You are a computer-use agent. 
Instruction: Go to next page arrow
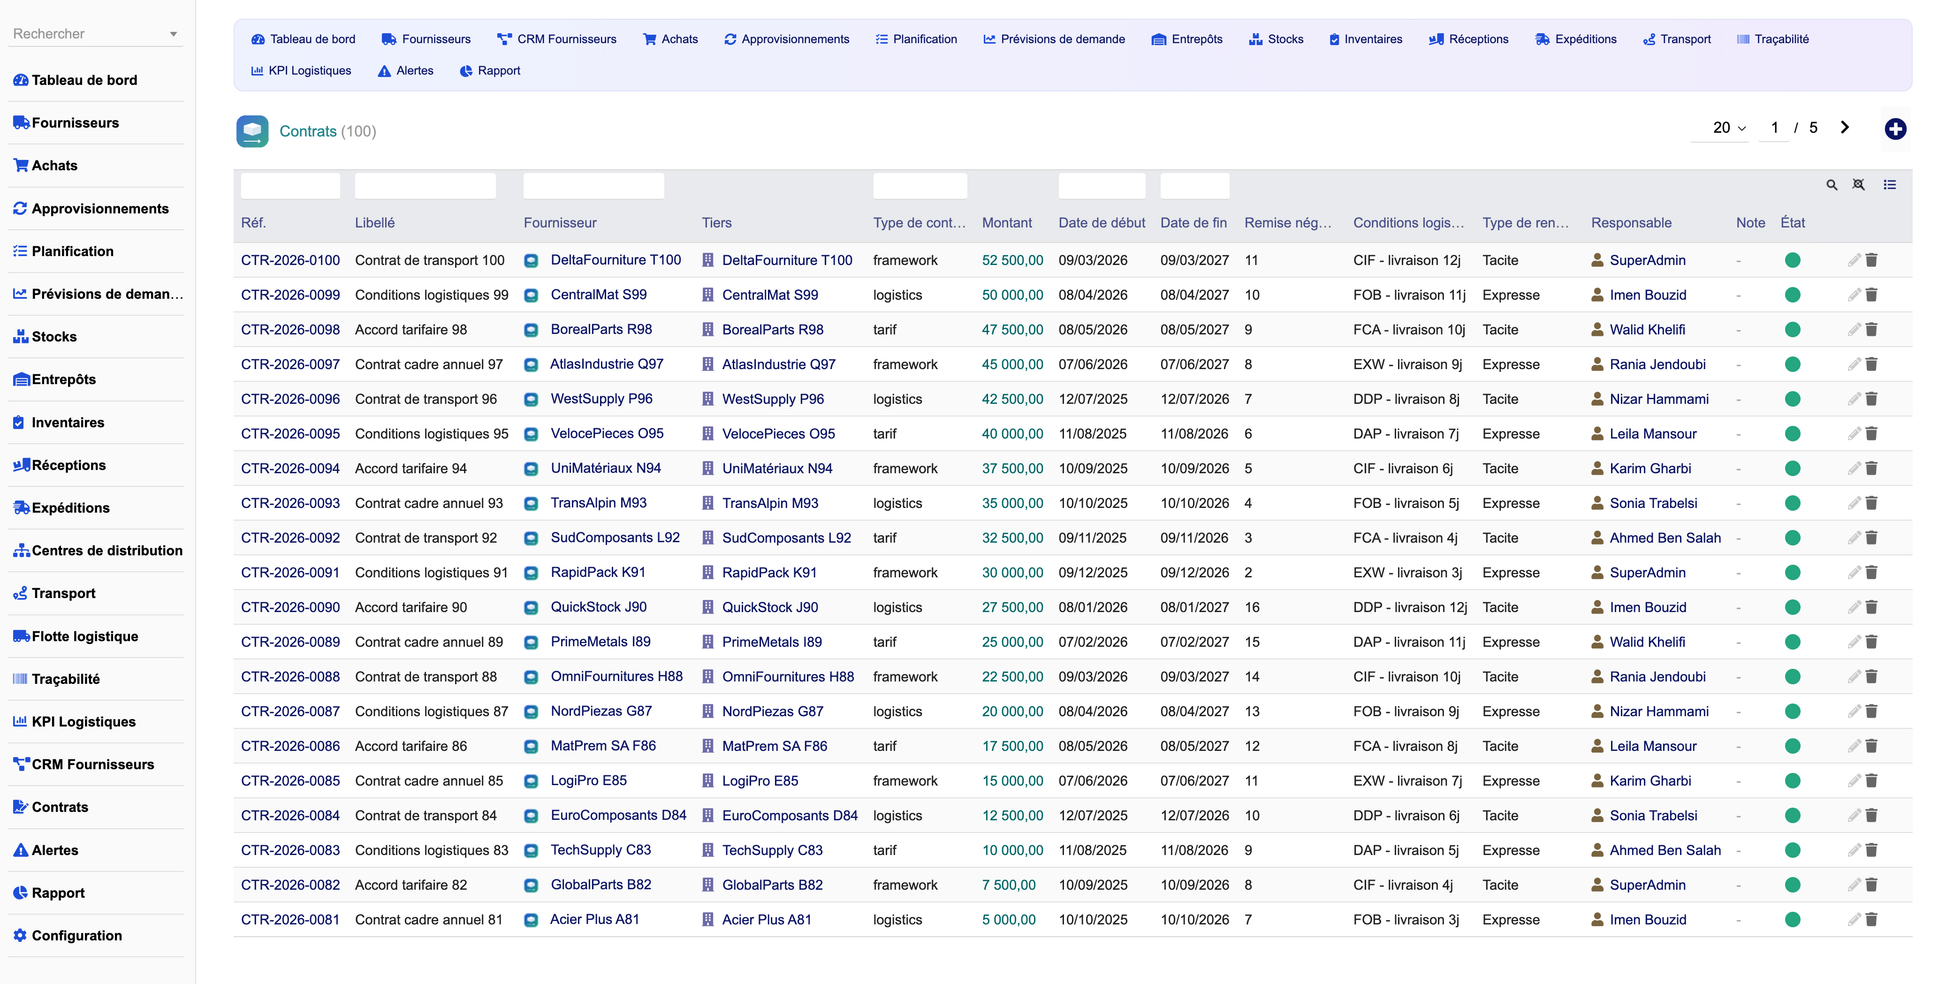tap(1845, 128)
